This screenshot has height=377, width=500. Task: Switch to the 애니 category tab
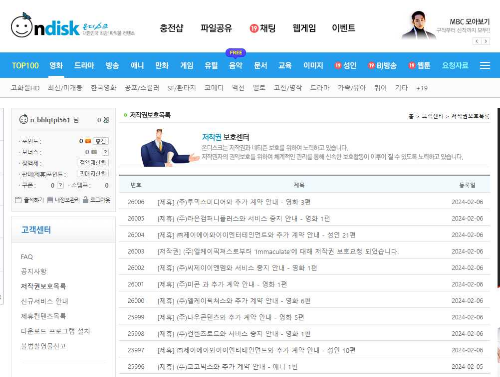coord(137,65)
